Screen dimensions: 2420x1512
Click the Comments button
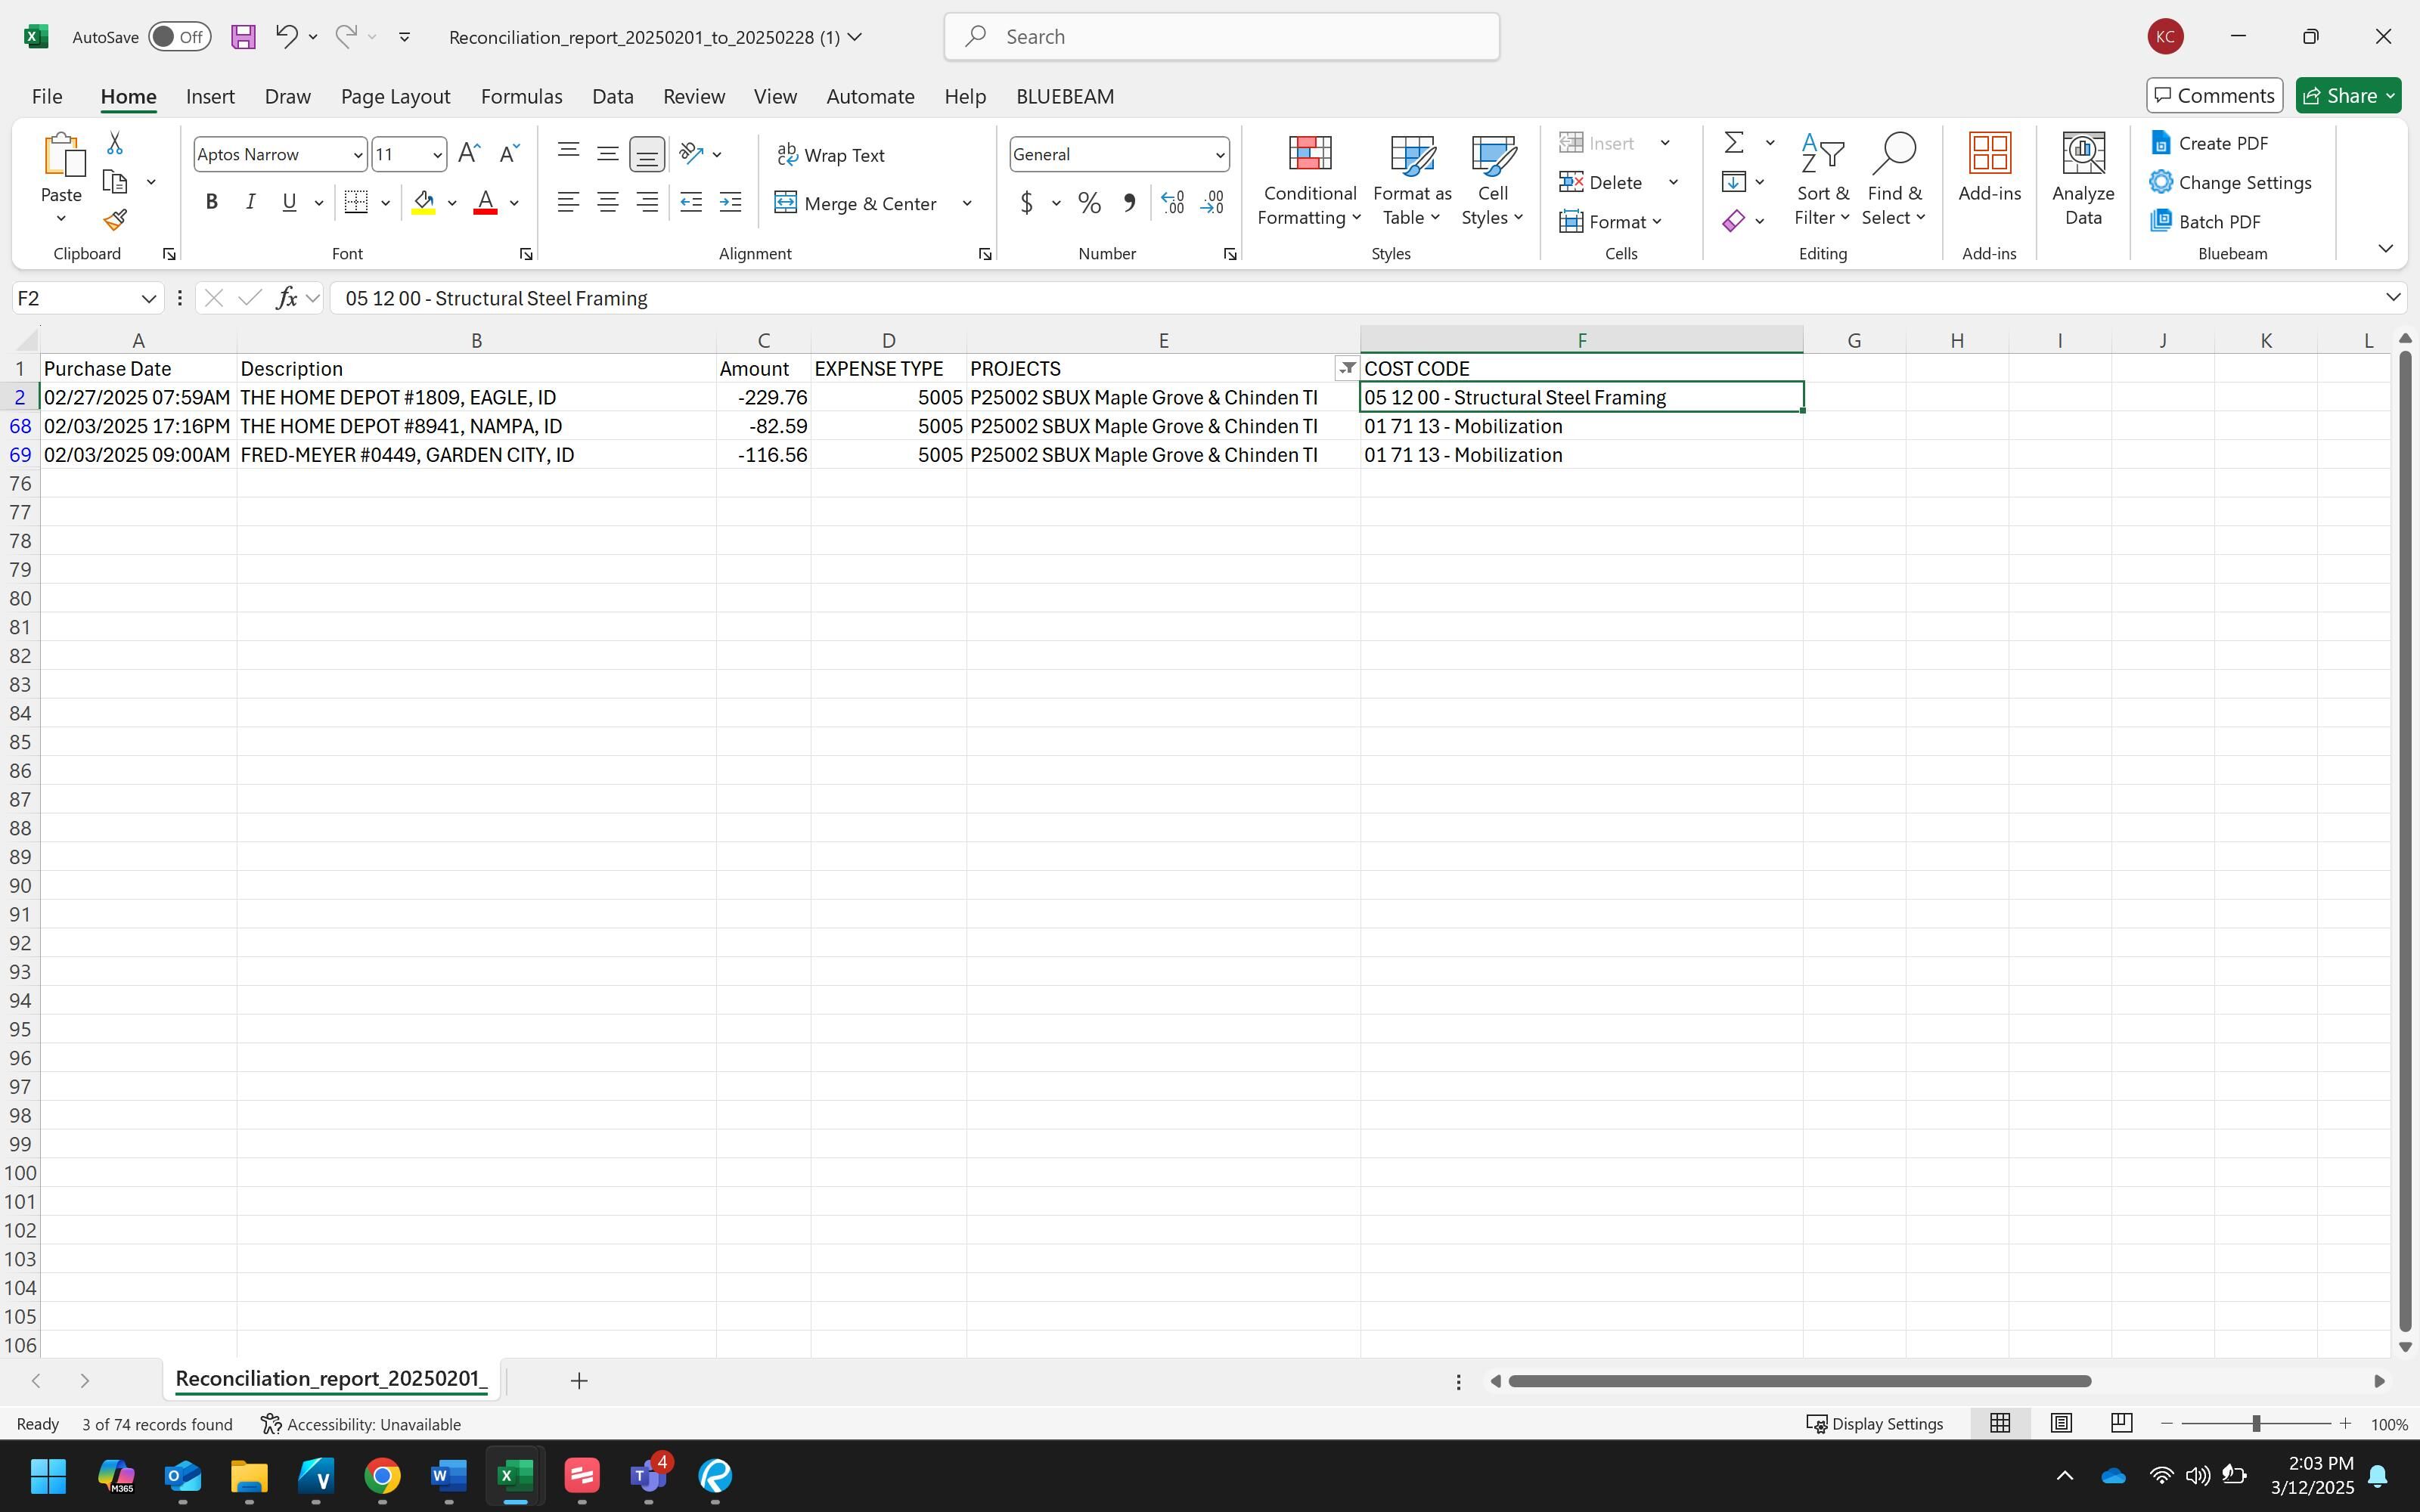(x=2214, y=95)
